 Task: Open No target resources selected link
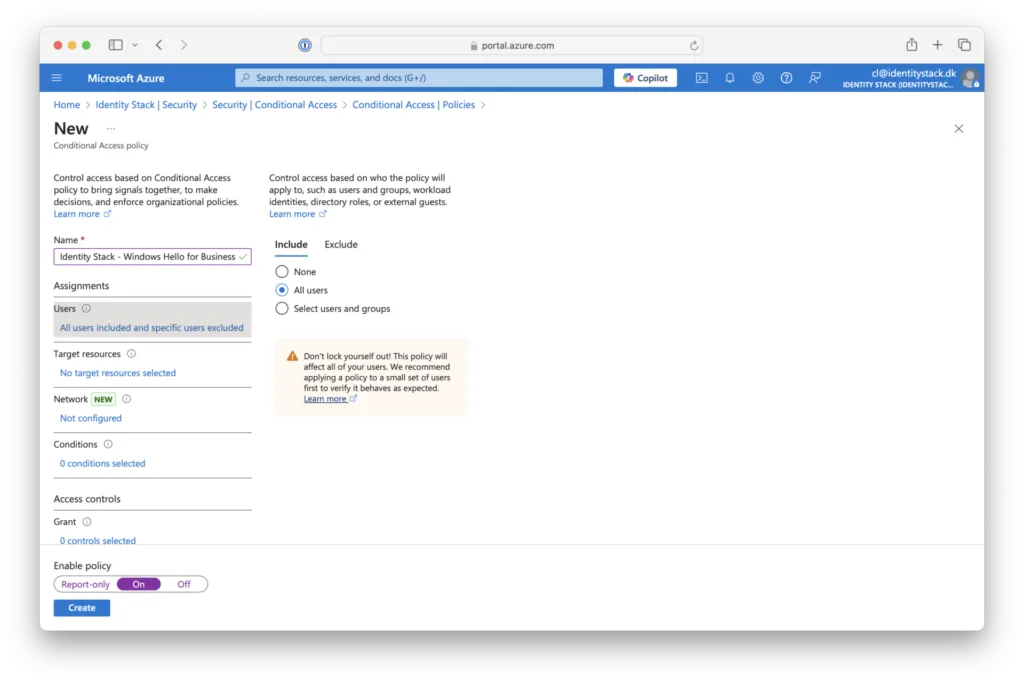[118, 373]
